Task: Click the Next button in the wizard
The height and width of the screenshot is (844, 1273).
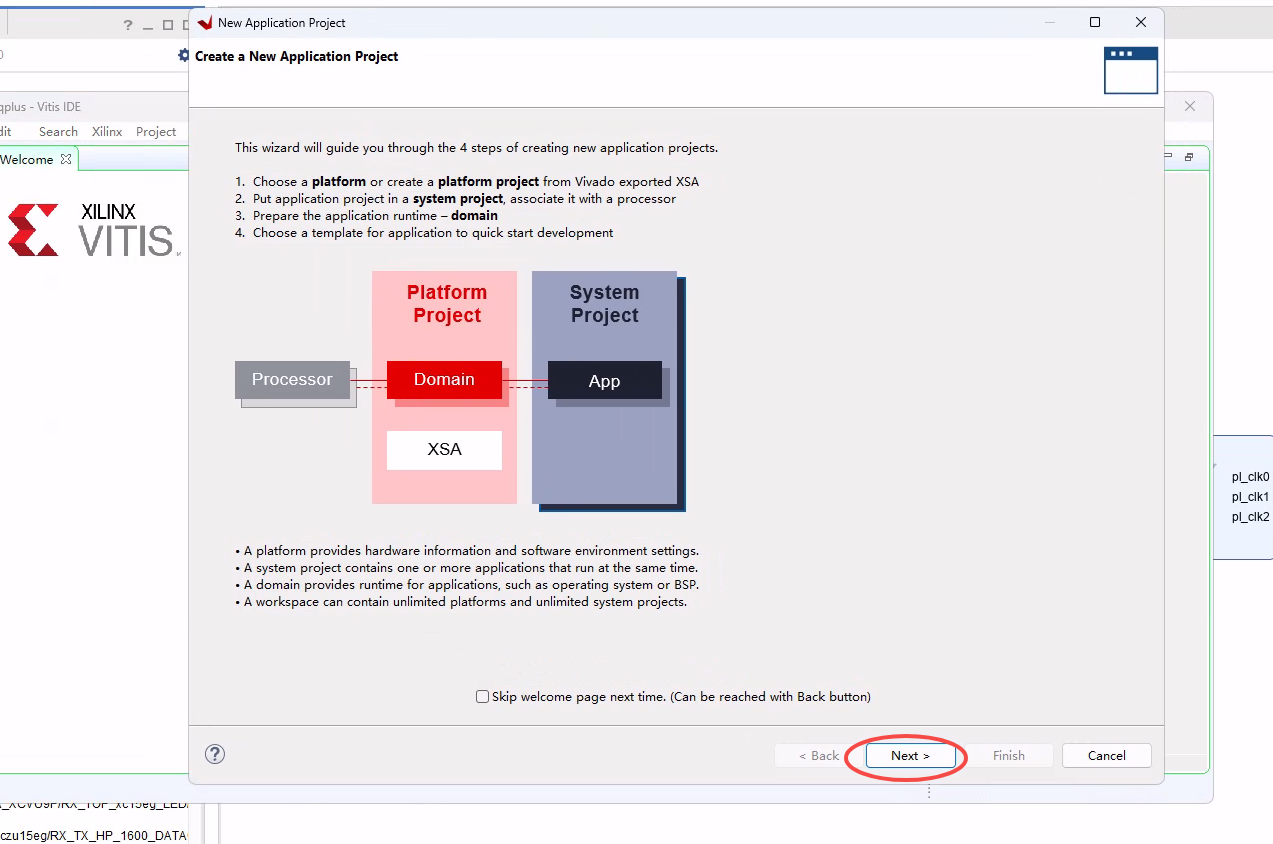Action: tap(910, 756)
